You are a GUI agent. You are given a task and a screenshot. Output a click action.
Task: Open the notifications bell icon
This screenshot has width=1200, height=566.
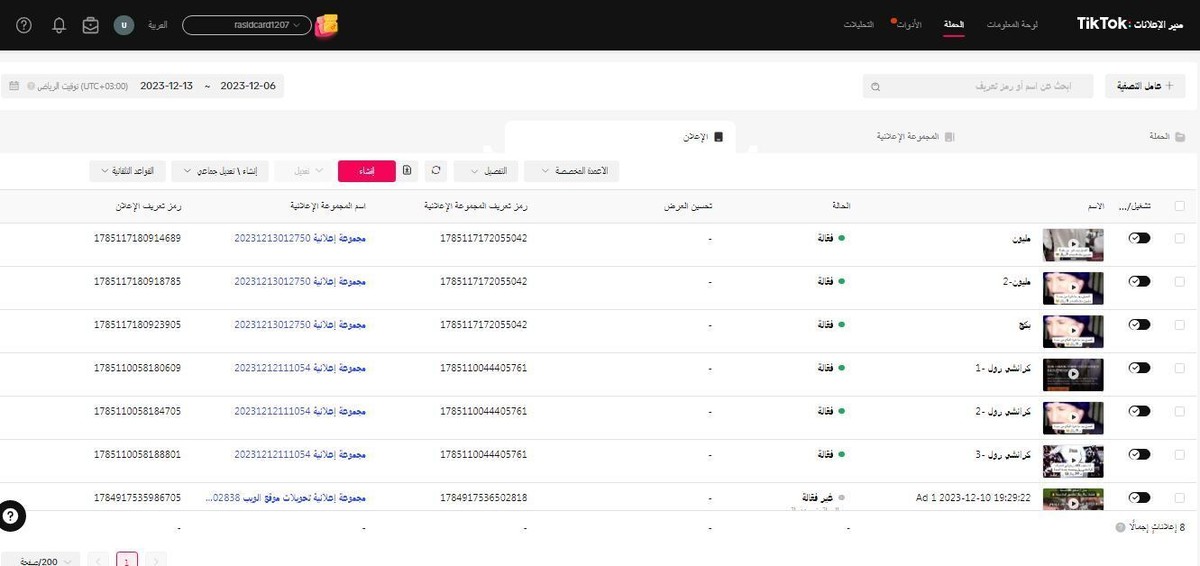(x=59, y=25)
